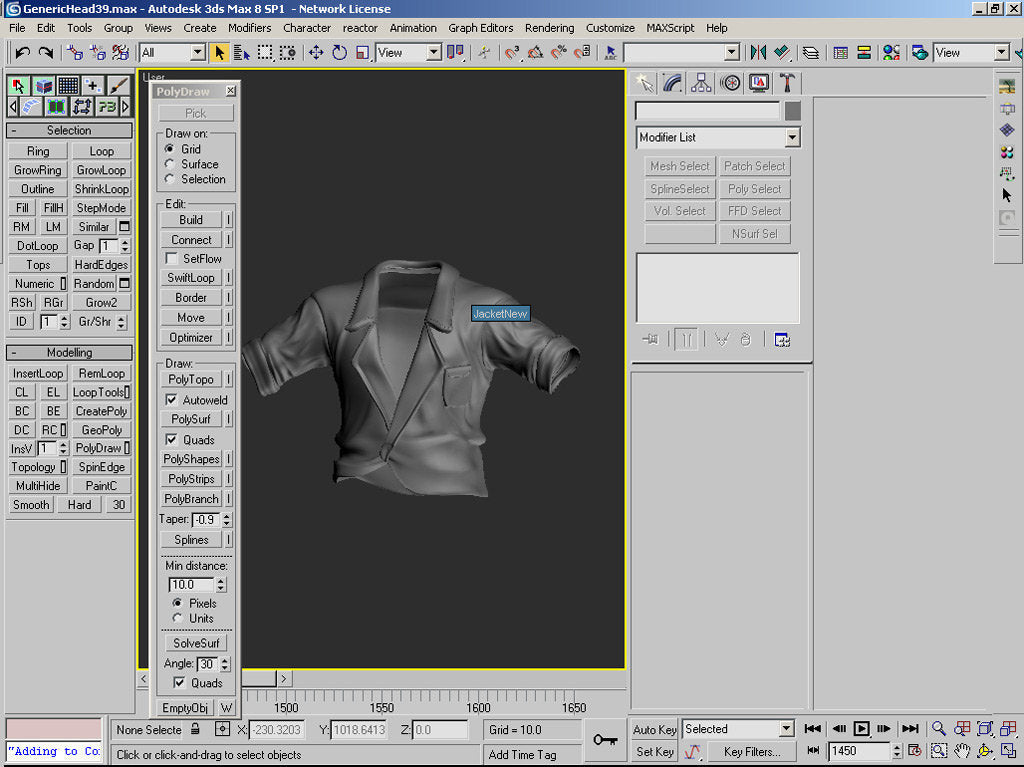Screen dimensions: 1024x767
Task: Choose the Surface draw-on radio option
Action: pyautogui.click(x=170, y=164)
